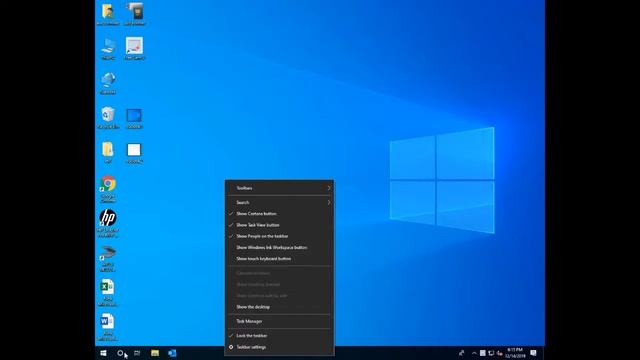
Task: Click the network icon in system tray
Action: 491,353
